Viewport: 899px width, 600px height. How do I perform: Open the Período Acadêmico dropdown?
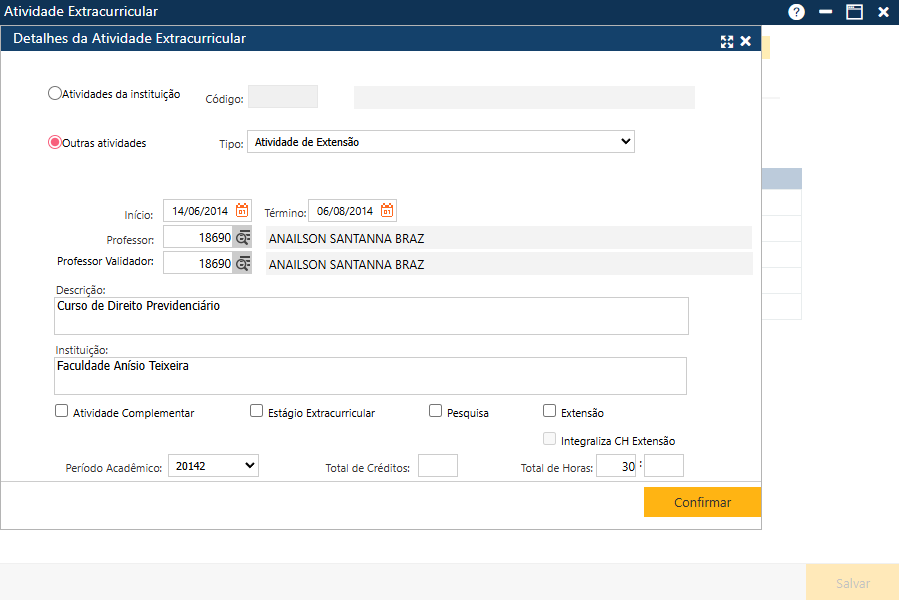pyautogui.click(x=213, y=466)
